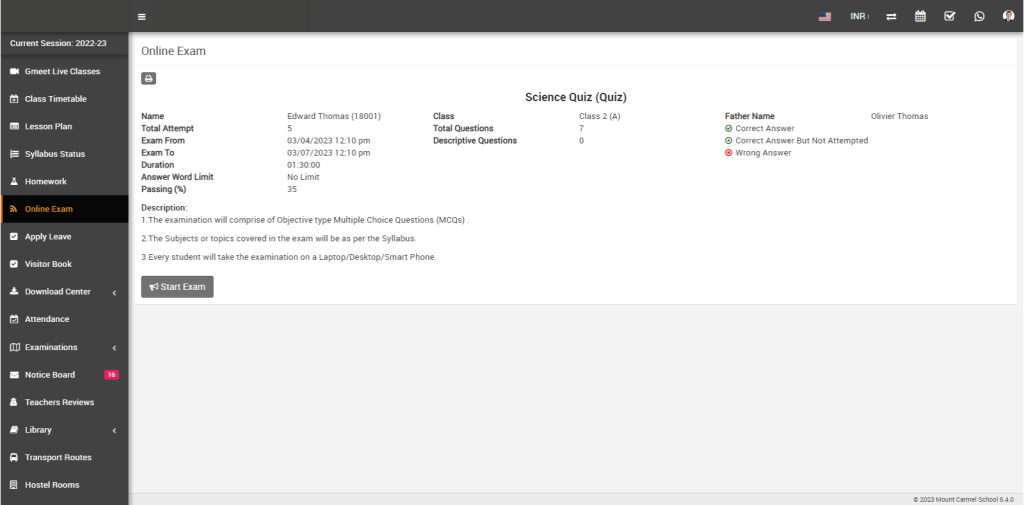
Task: Open Gmeet Live Classes from sidebar
Action: 61,72
